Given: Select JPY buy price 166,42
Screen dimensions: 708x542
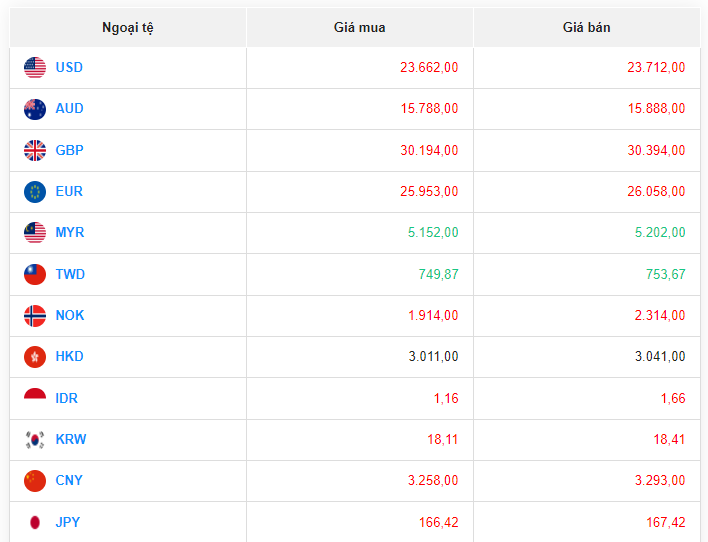Looking at the screenshot, I should 438,523.
